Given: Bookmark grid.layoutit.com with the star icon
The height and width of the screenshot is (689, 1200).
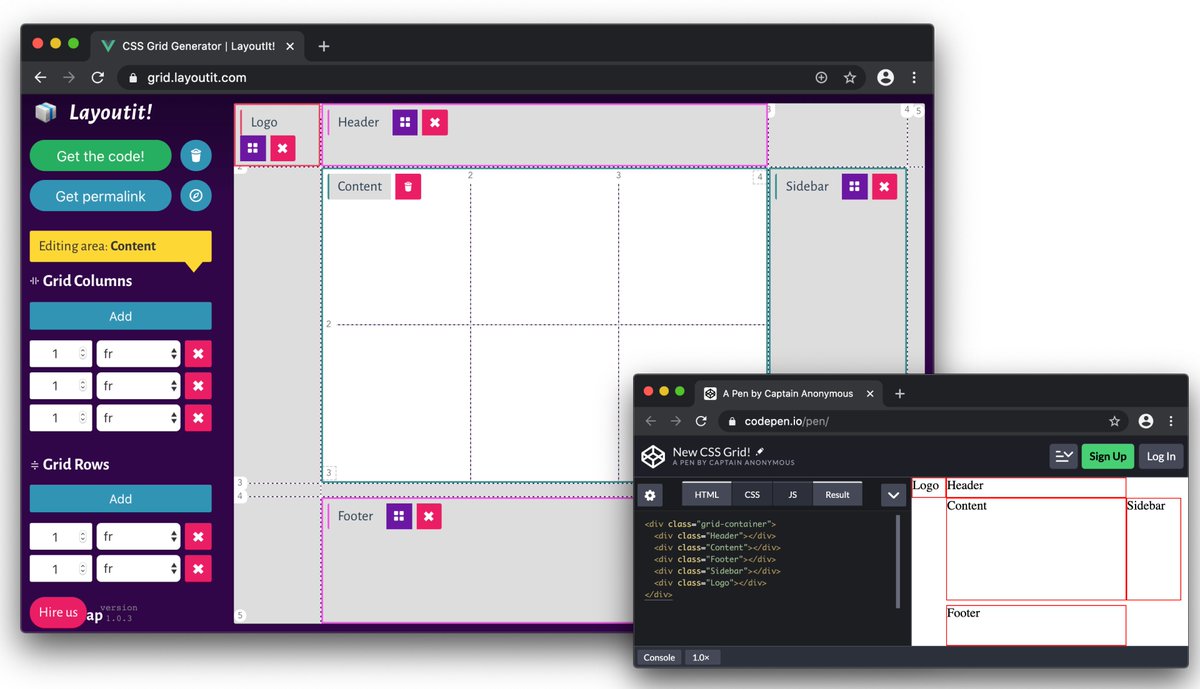Looking at the screenshot, I should pos(850,77).
